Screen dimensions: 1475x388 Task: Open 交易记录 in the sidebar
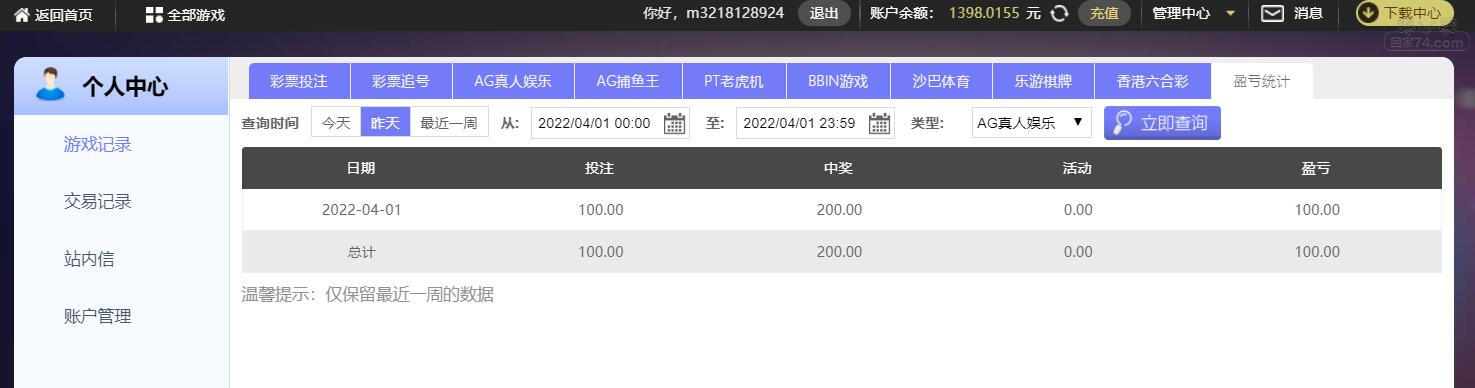click(x=98, y=201)
